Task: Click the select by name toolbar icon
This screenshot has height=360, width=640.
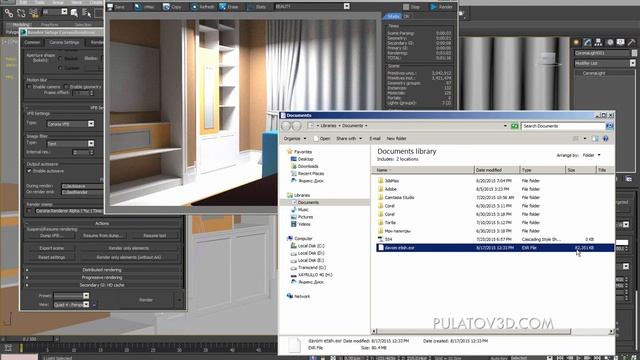Action: (87, 13)
